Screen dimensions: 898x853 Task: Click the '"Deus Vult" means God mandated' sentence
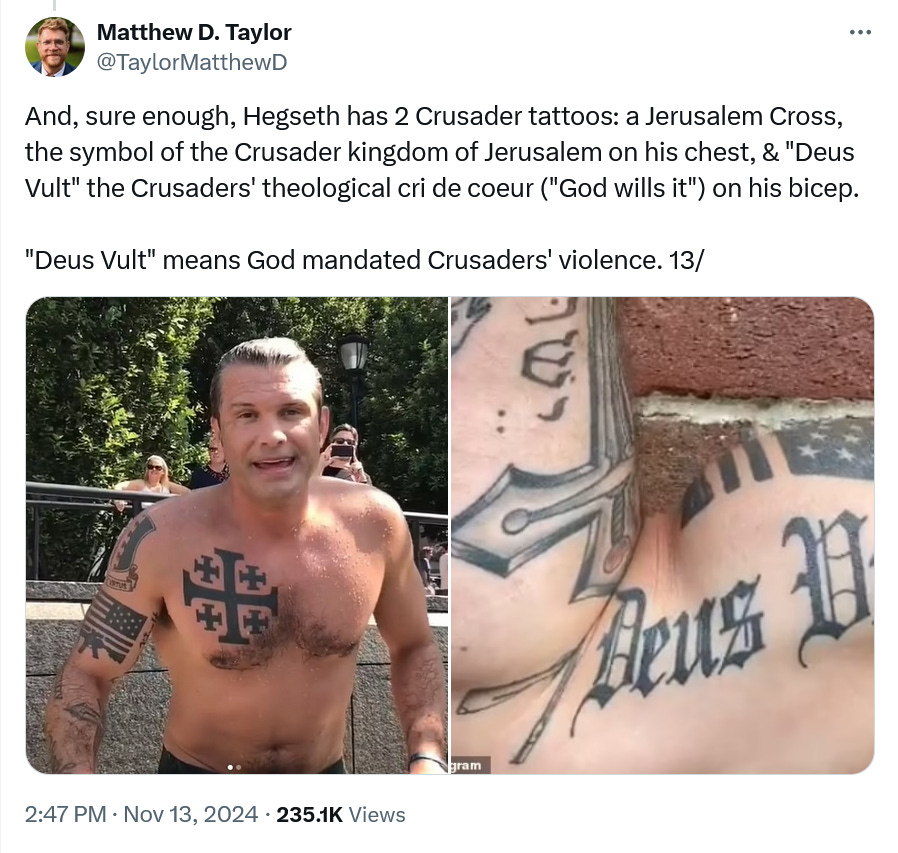click(x=363, y=260)
